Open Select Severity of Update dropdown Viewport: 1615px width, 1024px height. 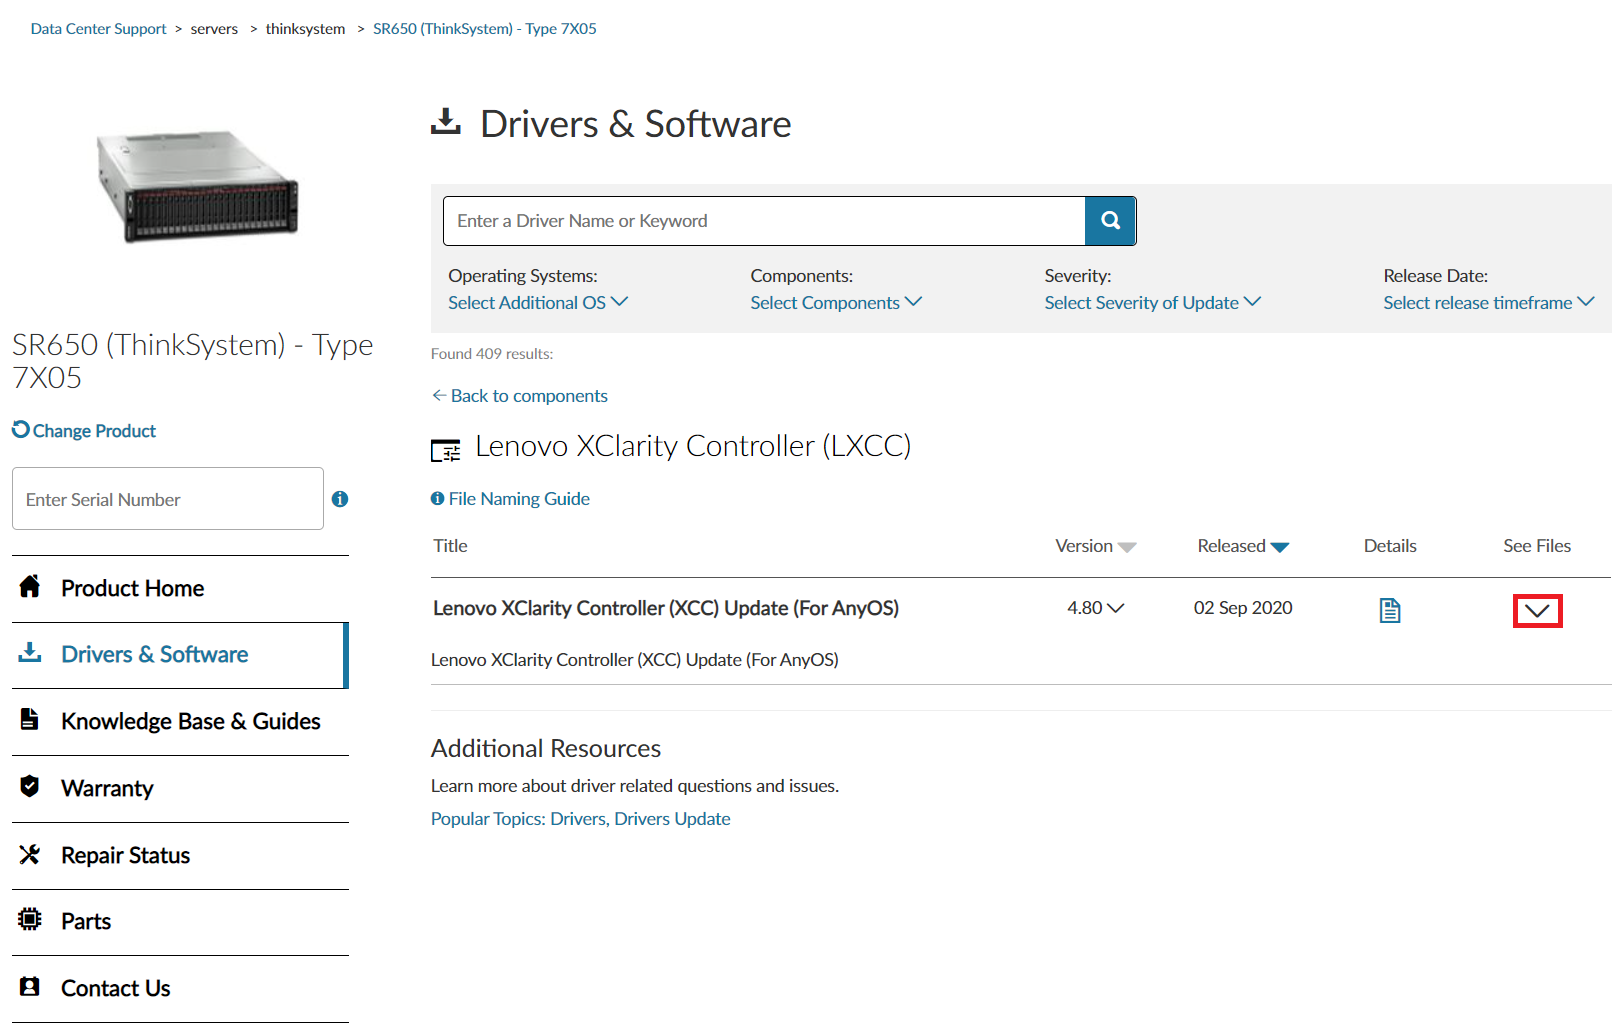coord(1153,302)
